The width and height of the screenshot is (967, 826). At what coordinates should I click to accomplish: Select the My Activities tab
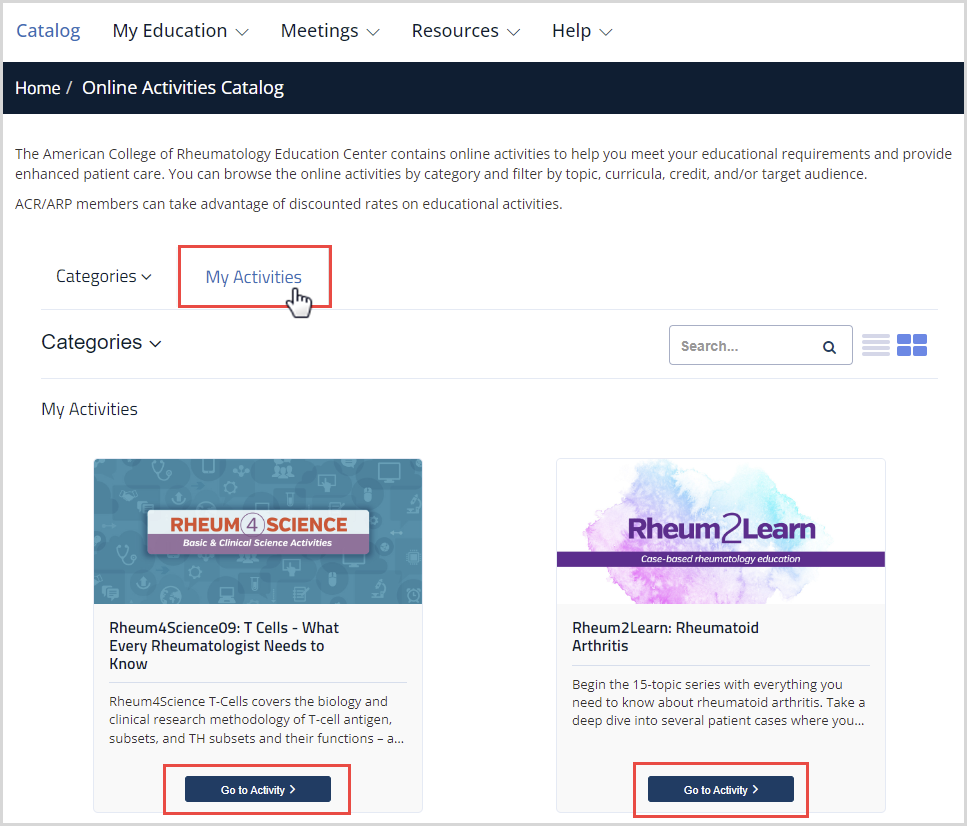[x=253, y=277]
